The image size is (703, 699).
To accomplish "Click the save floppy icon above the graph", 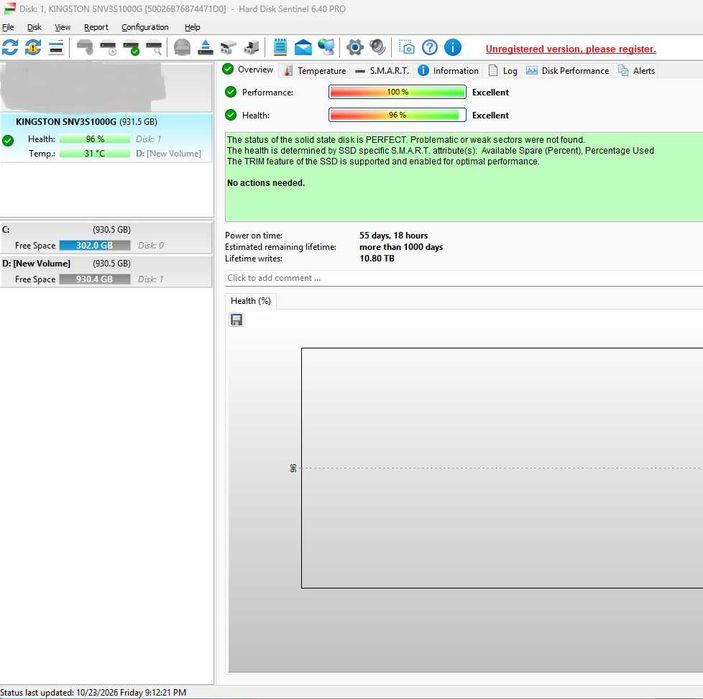I will point(236,320).
